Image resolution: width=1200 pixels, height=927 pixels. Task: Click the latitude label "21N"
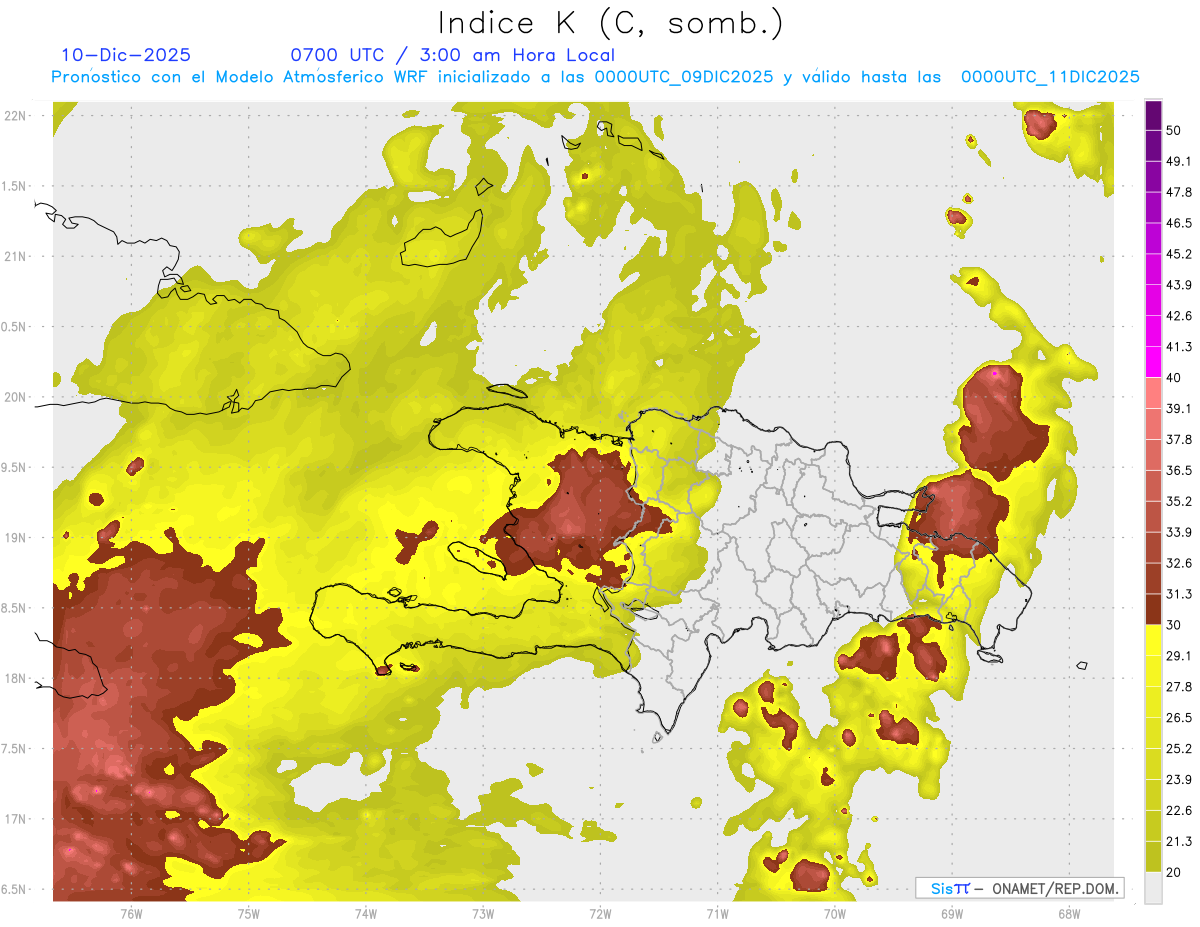[x=17, y=256]
